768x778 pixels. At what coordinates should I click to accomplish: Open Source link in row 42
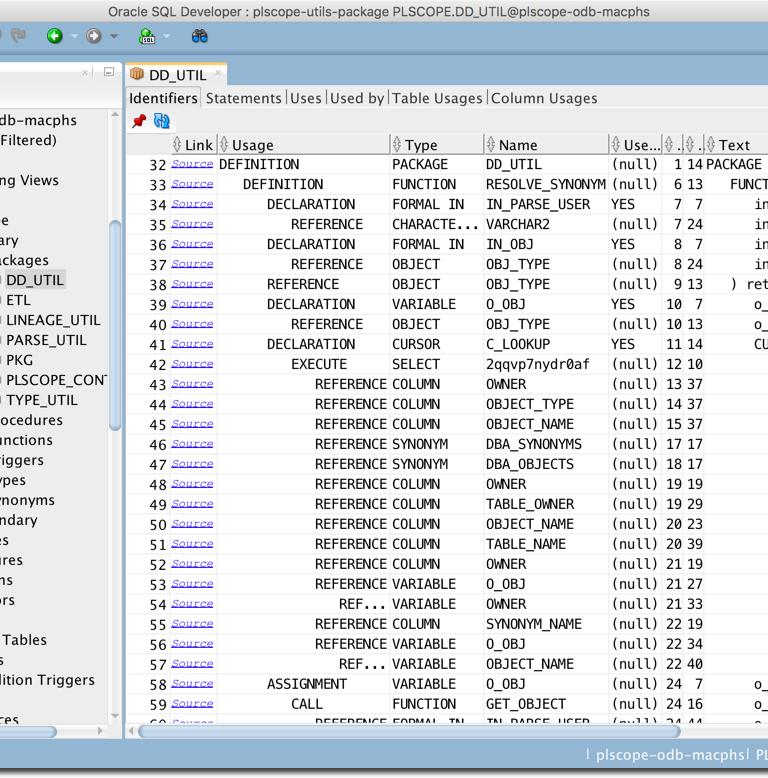(x=192, y=364)
